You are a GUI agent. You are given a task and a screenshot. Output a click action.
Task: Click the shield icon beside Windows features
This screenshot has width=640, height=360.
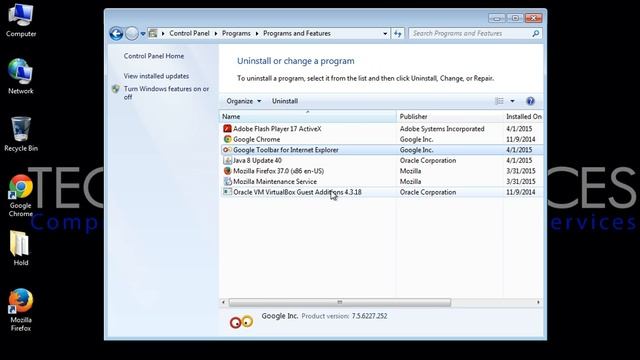point(116,89)
